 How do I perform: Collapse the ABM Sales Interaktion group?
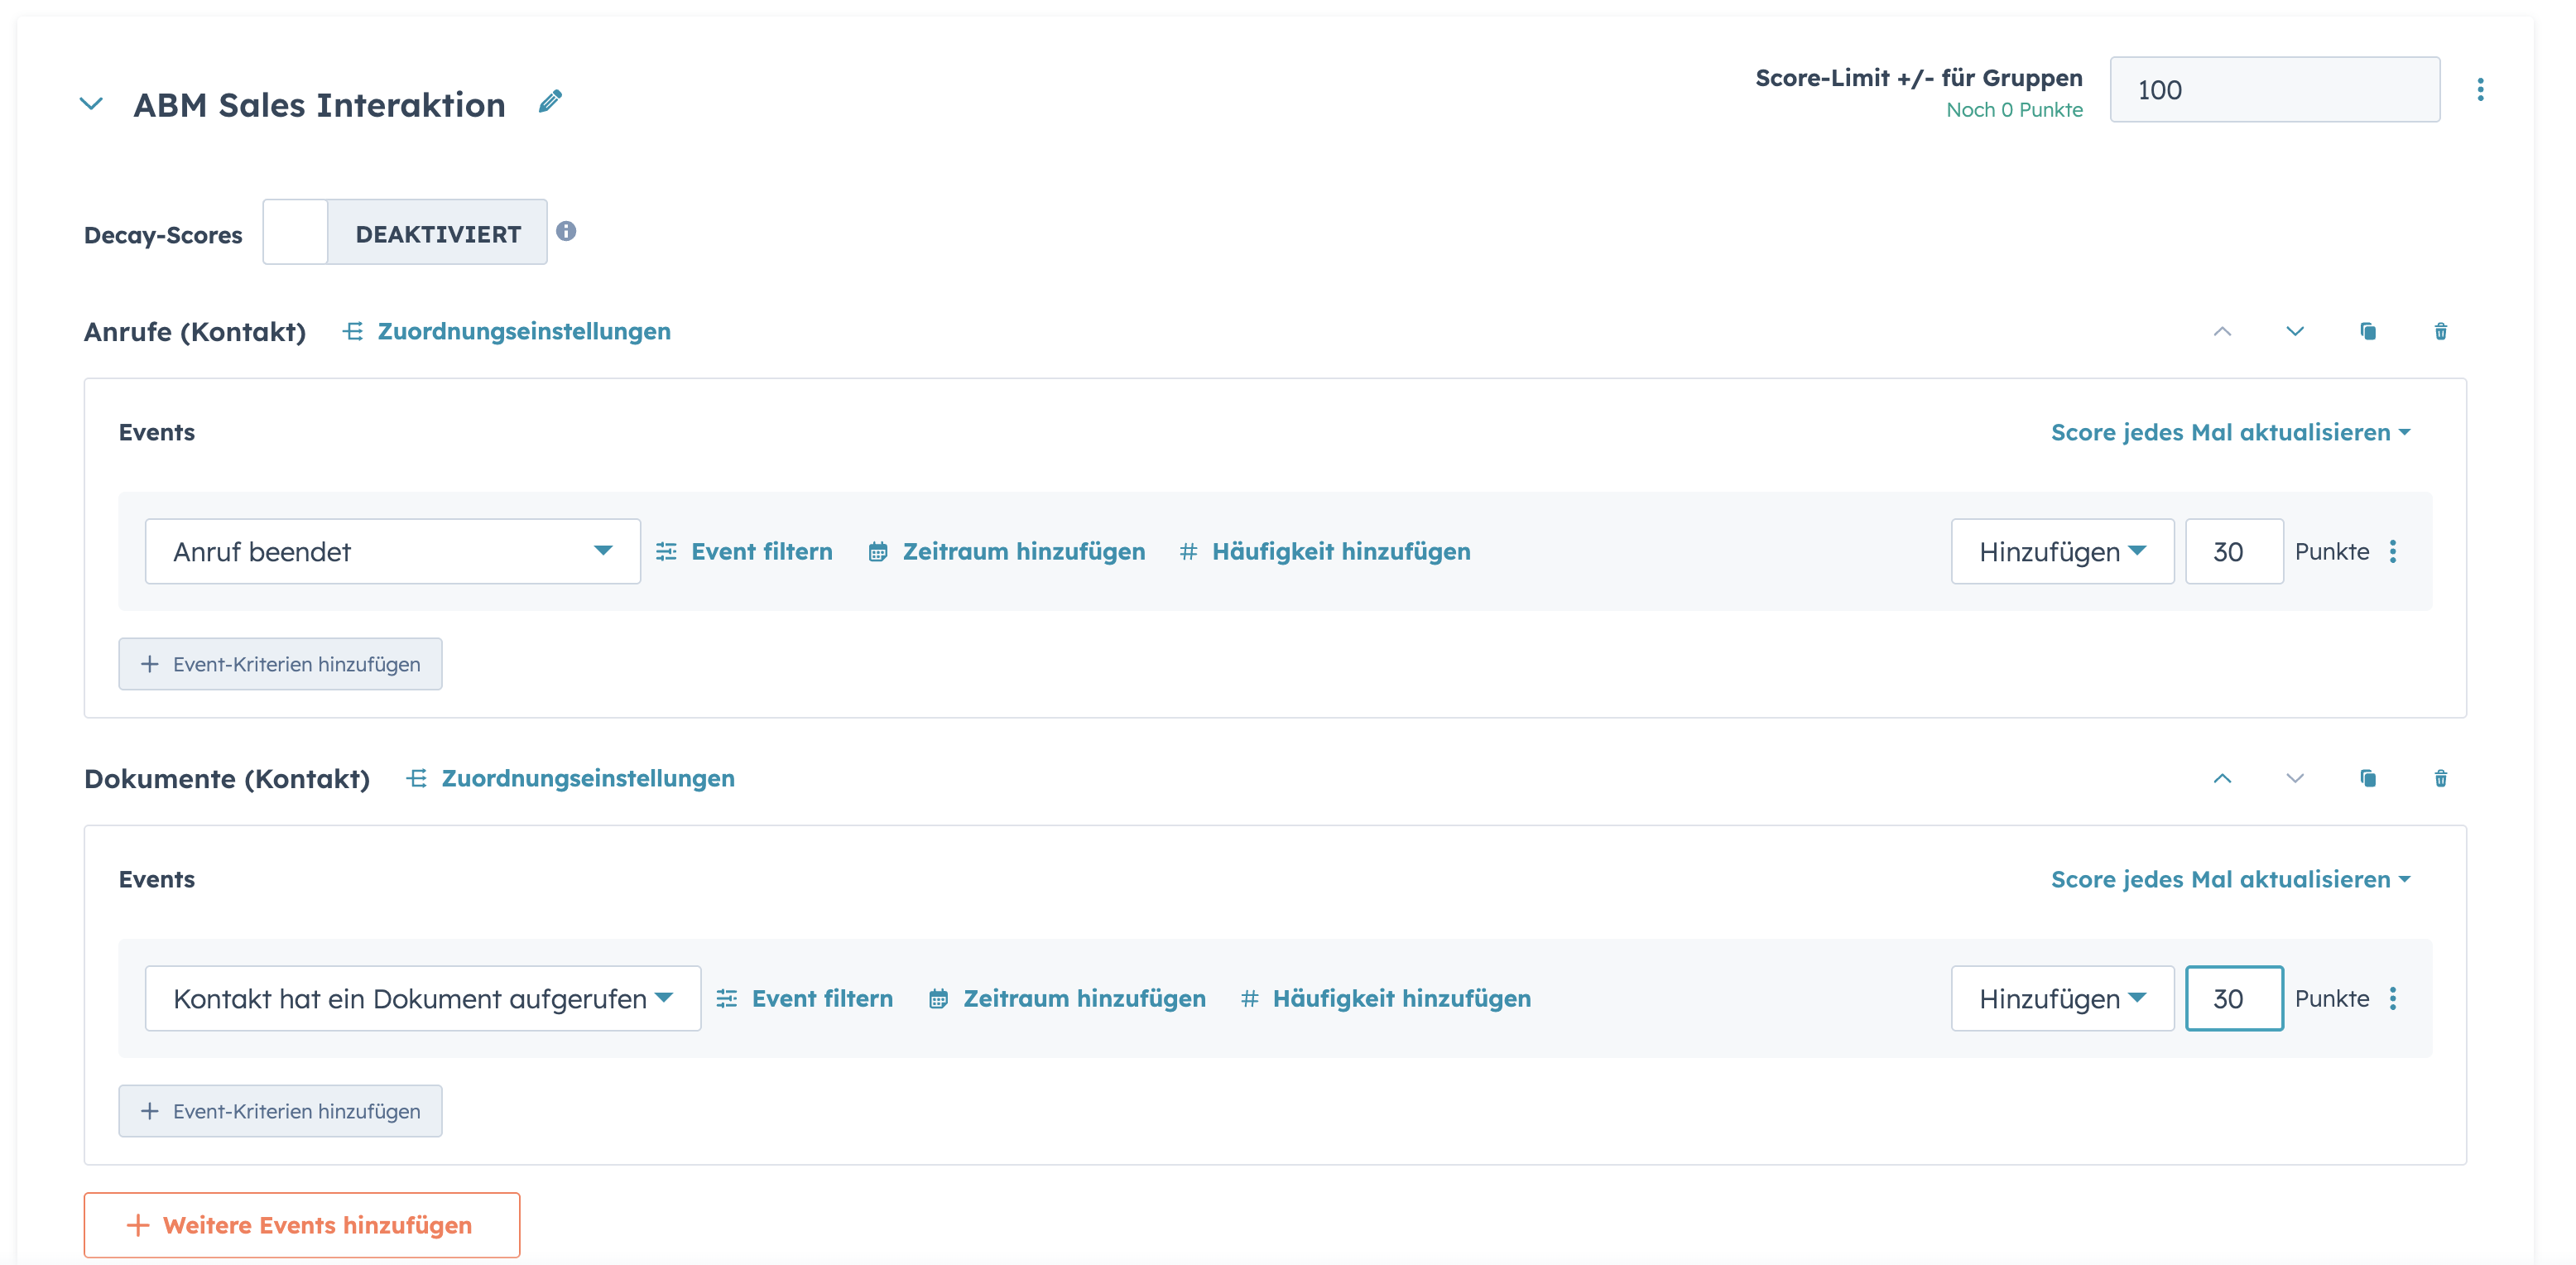click(92, 102)
